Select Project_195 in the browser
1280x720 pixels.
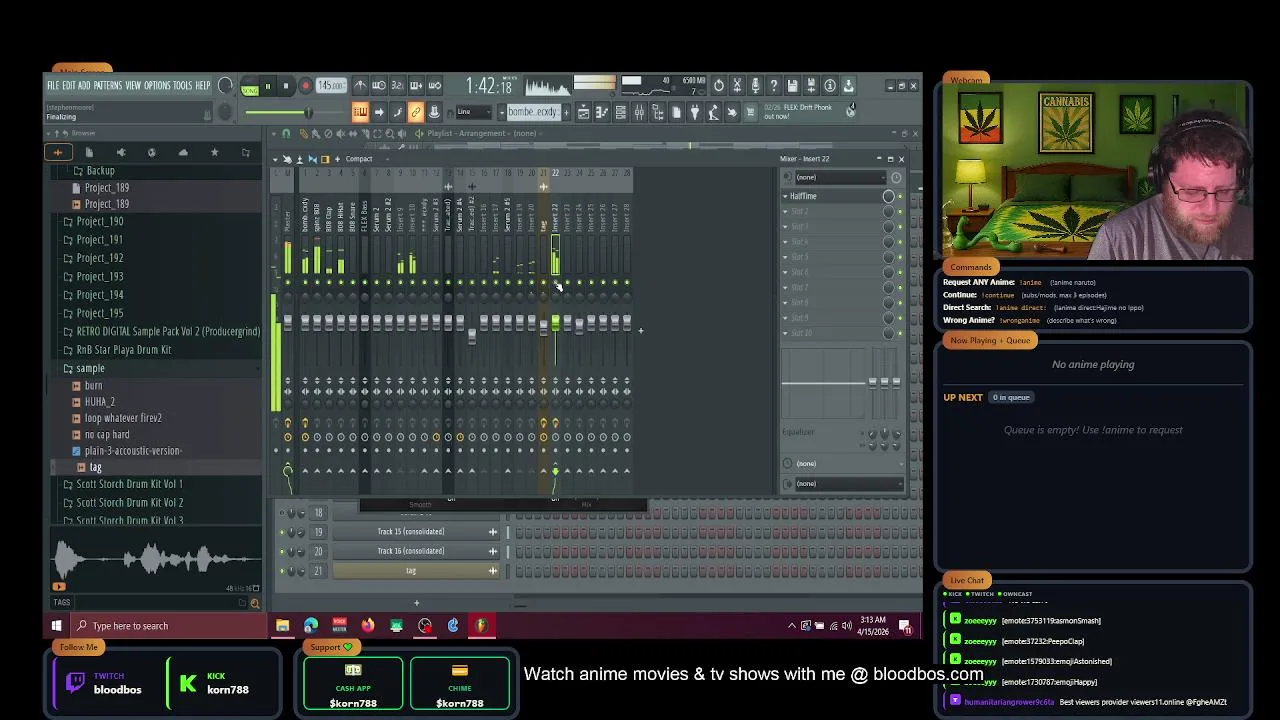pyautogui.click(x=100, y=313)
